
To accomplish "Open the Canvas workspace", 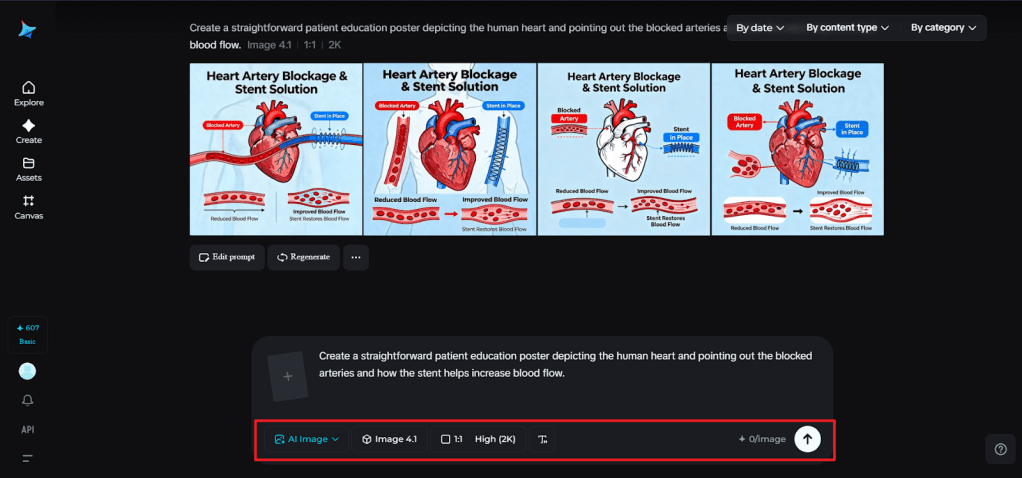I will click(28, 207).
